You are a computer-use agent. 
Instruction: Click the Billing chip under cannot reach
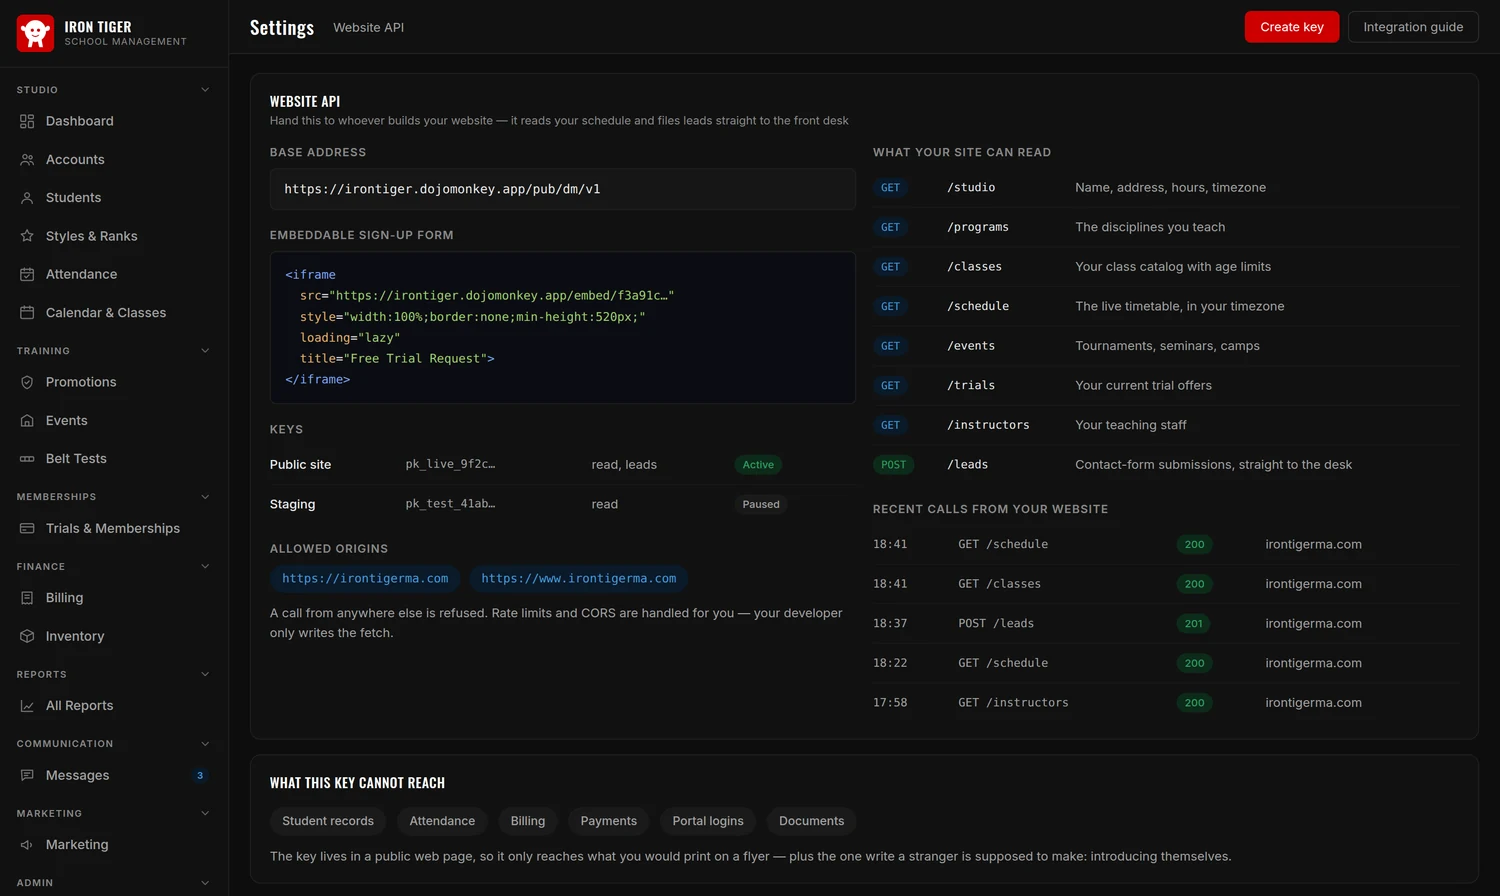tap(528, 821)
